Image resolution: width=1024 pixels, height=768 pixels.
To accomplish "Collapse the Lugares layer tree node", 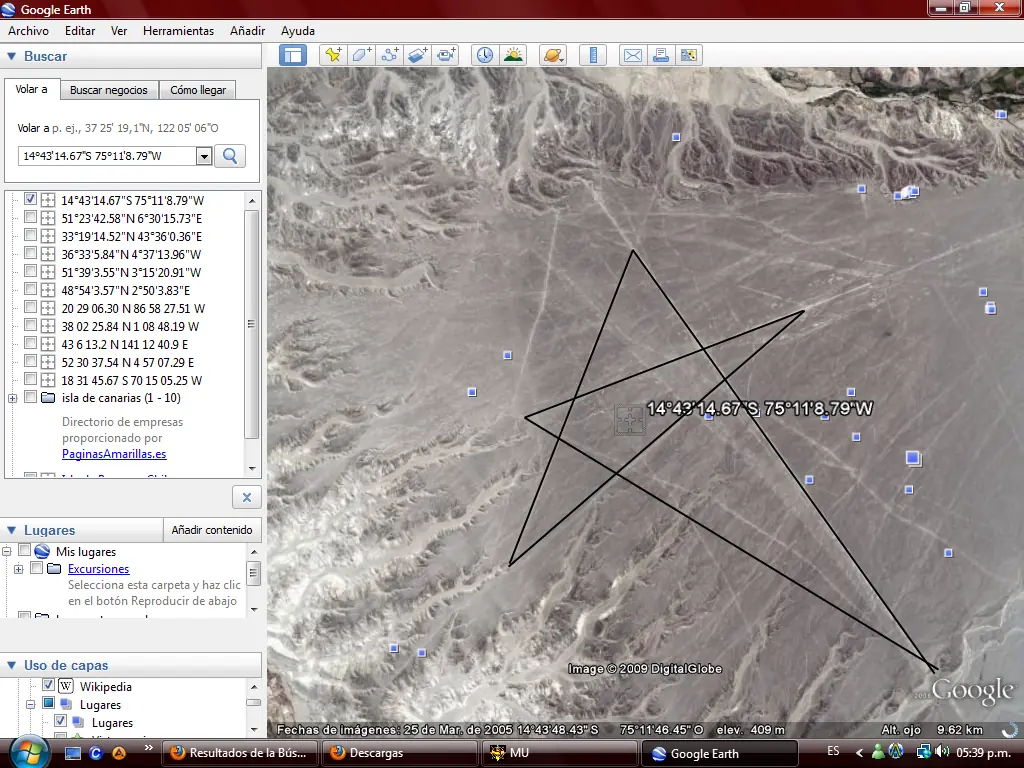I will [31, 705].
